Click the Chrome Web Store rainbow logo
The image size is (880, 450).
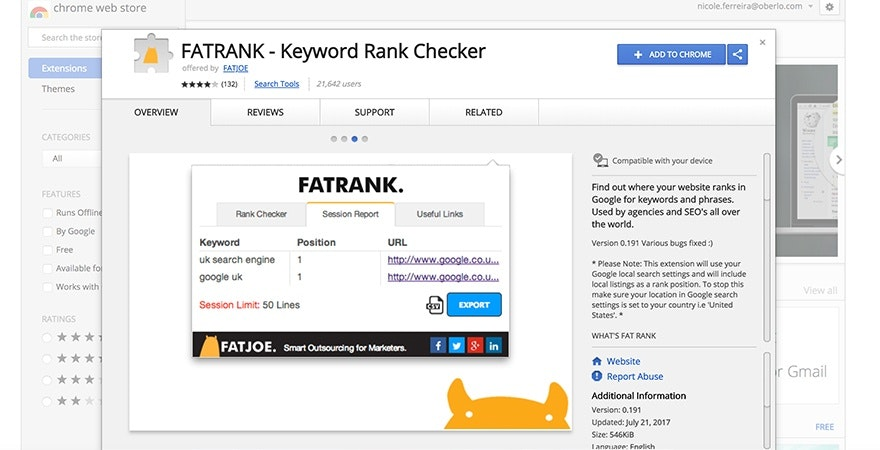[39, 11]
